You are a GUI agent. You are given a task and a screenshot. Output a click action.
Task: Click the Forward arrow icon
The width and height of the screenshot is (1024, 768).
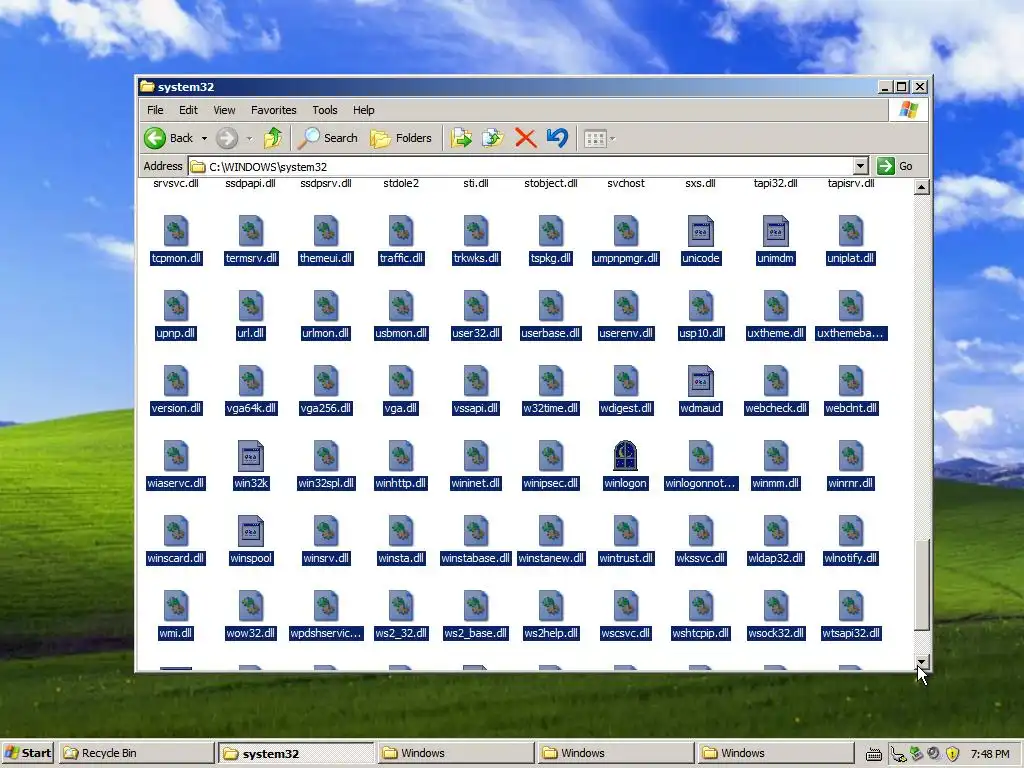coord(227,138)
